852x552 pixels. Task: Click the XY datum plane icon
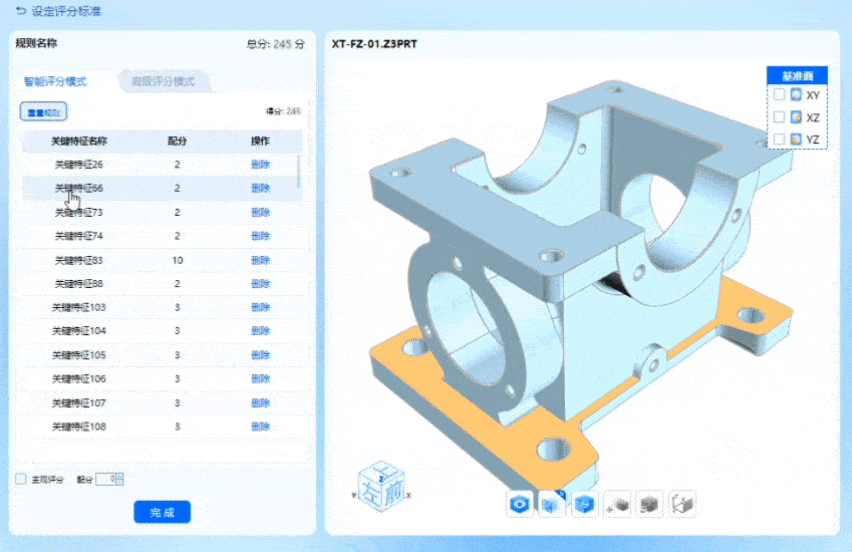point(796,95)
